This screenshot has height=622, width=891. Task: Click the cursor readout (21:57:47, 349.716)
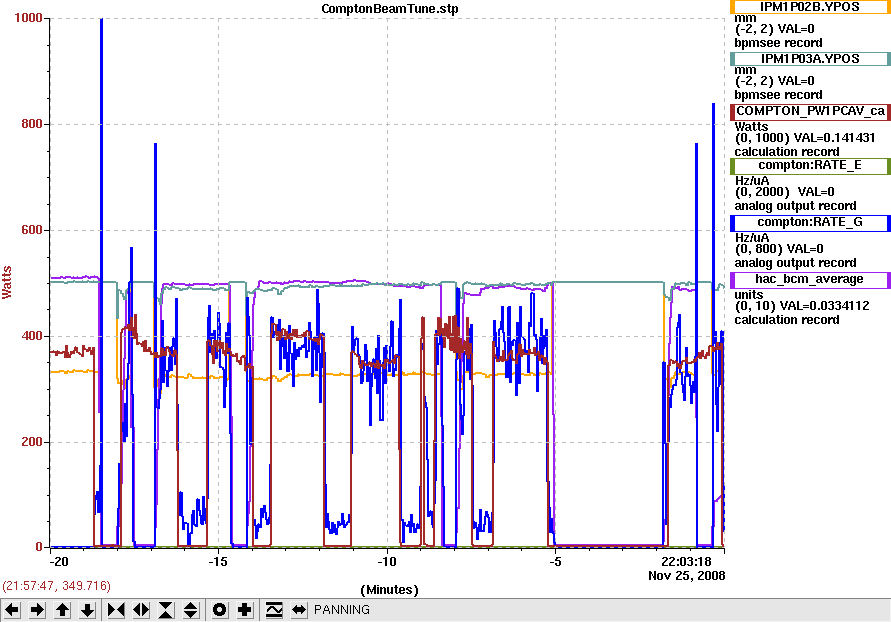pyautogui.click(x=56, y=586)
